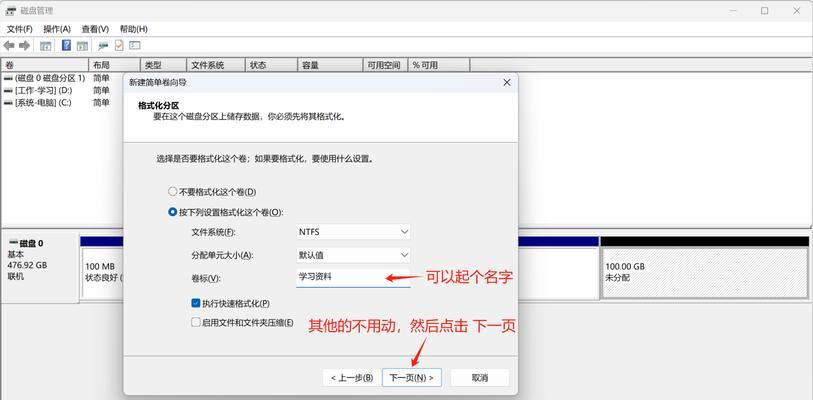The image size is (813, 400).
Task: Click the 下一页(N) next button
Action: tap(412, 378)
